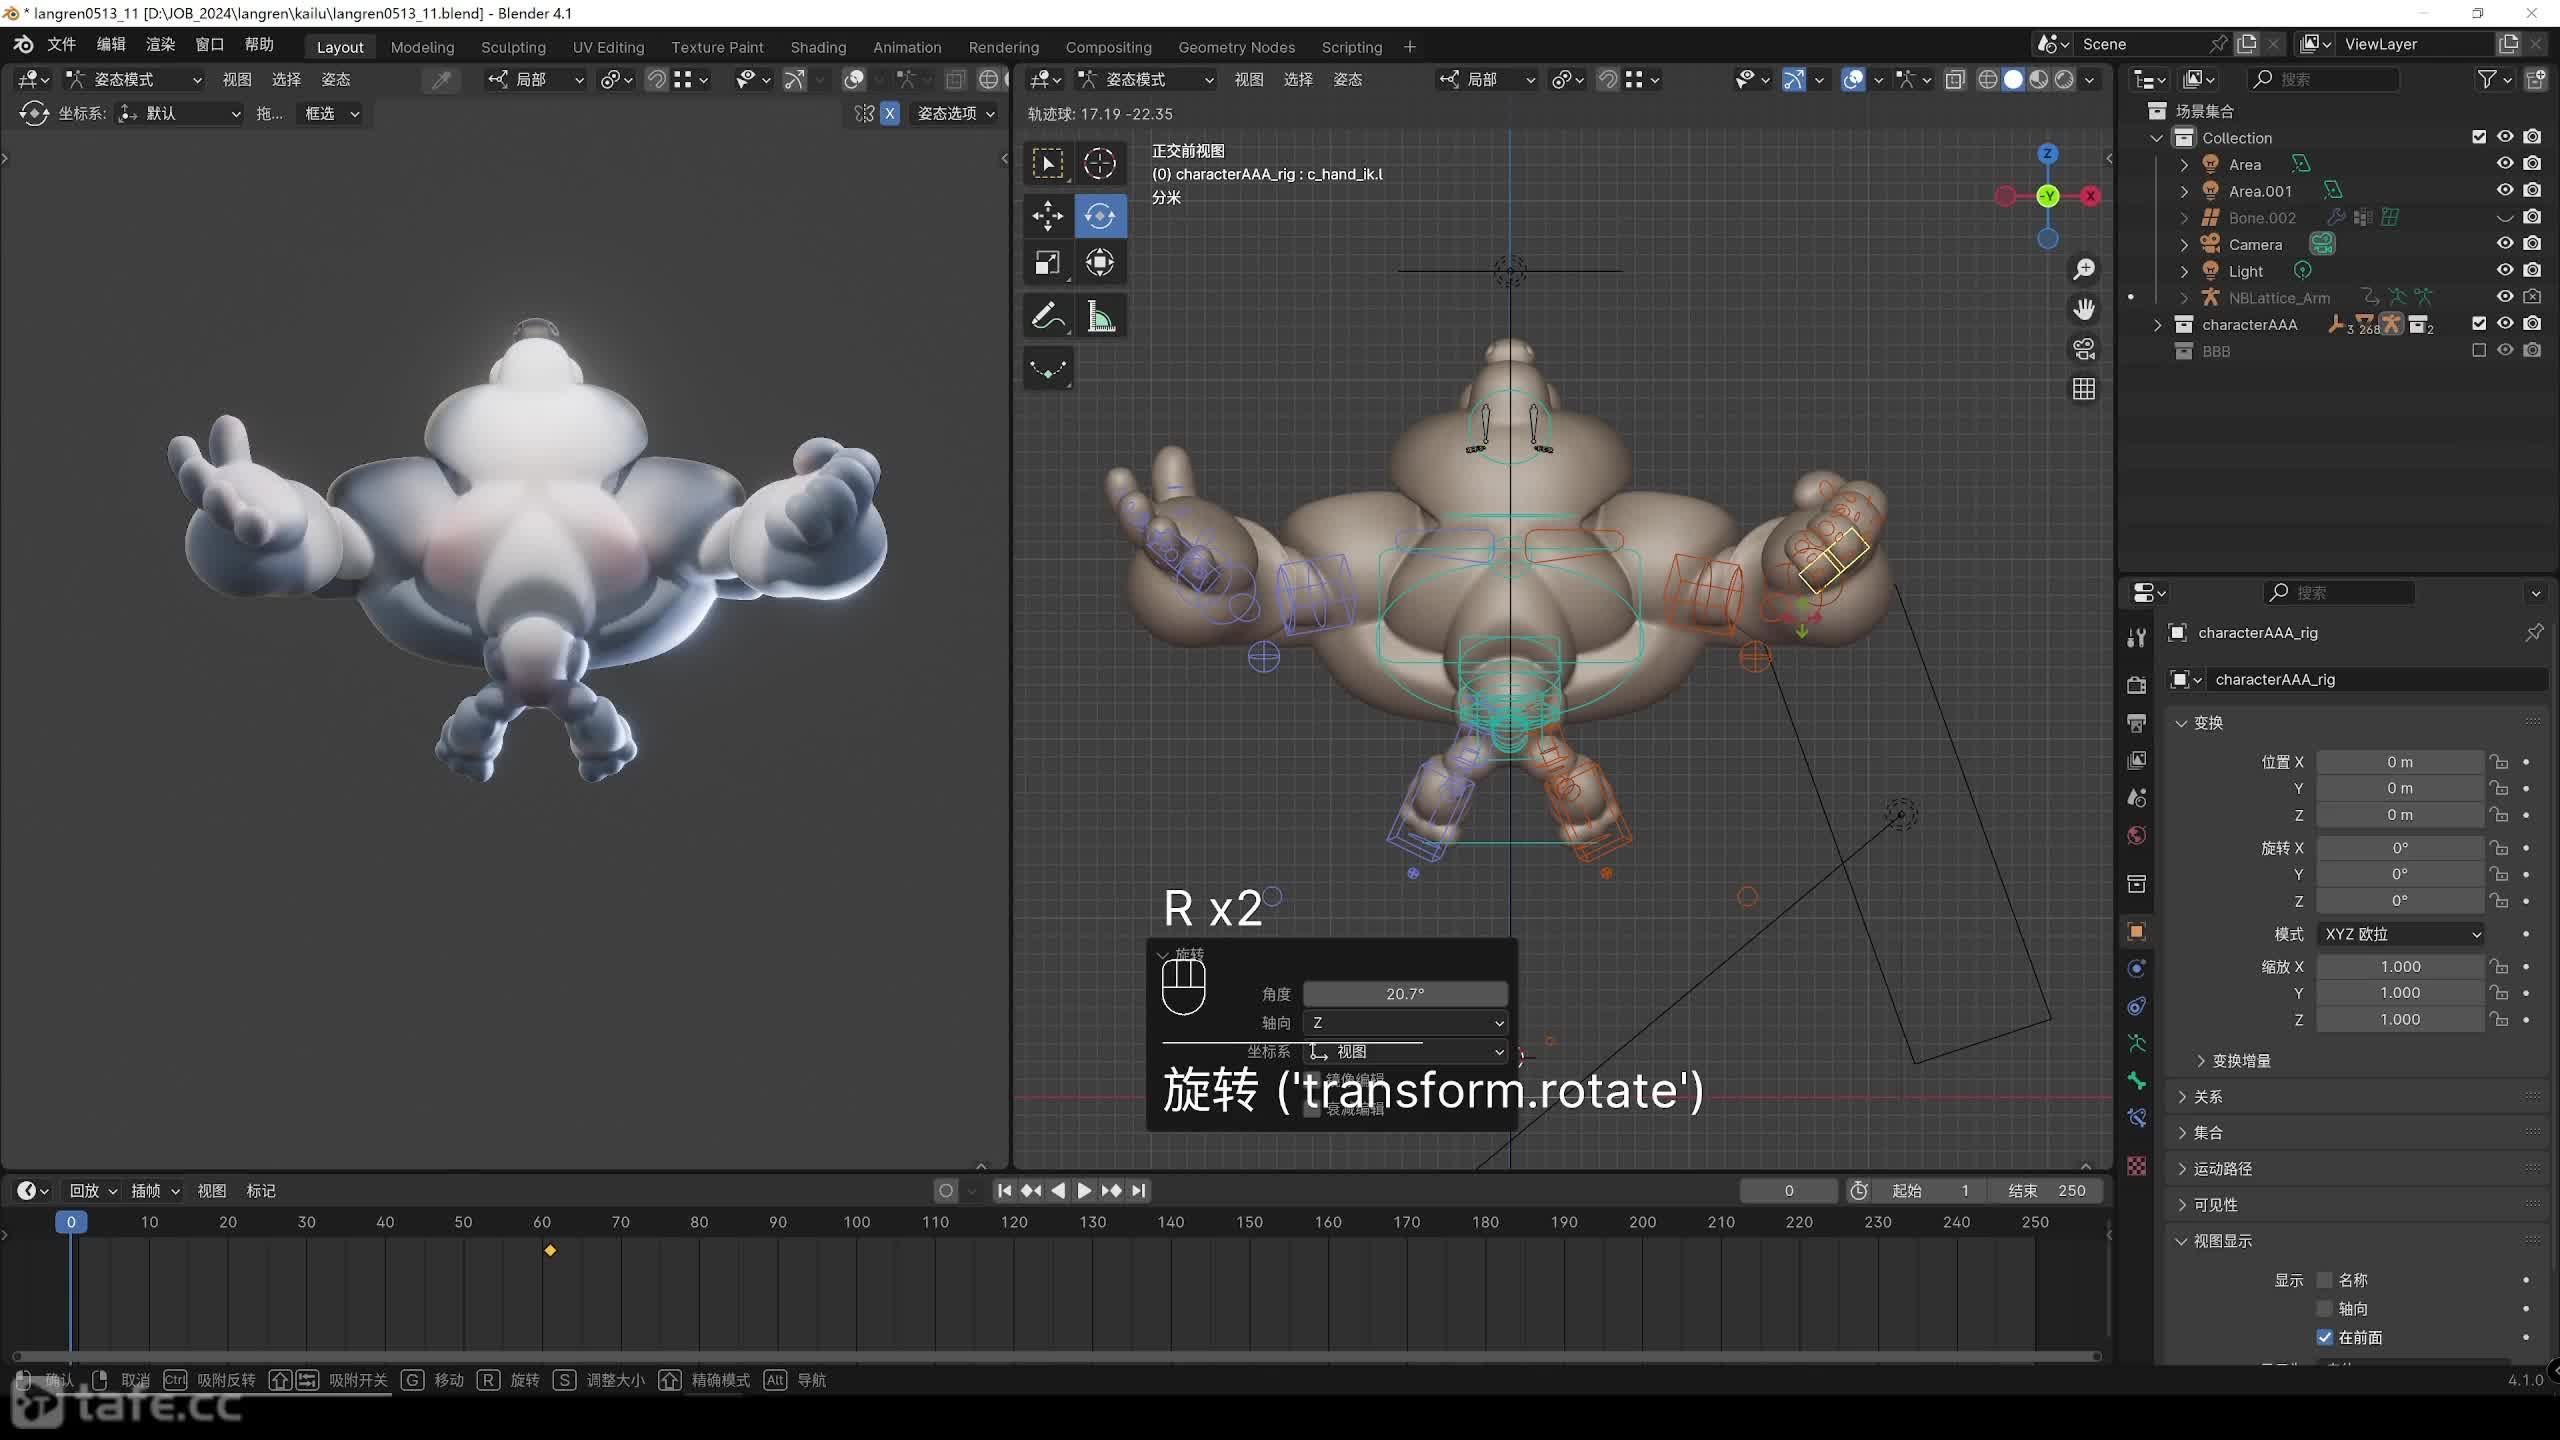
Task: Uncheck the In Front checkbox
Action: click(2325, 1338)
